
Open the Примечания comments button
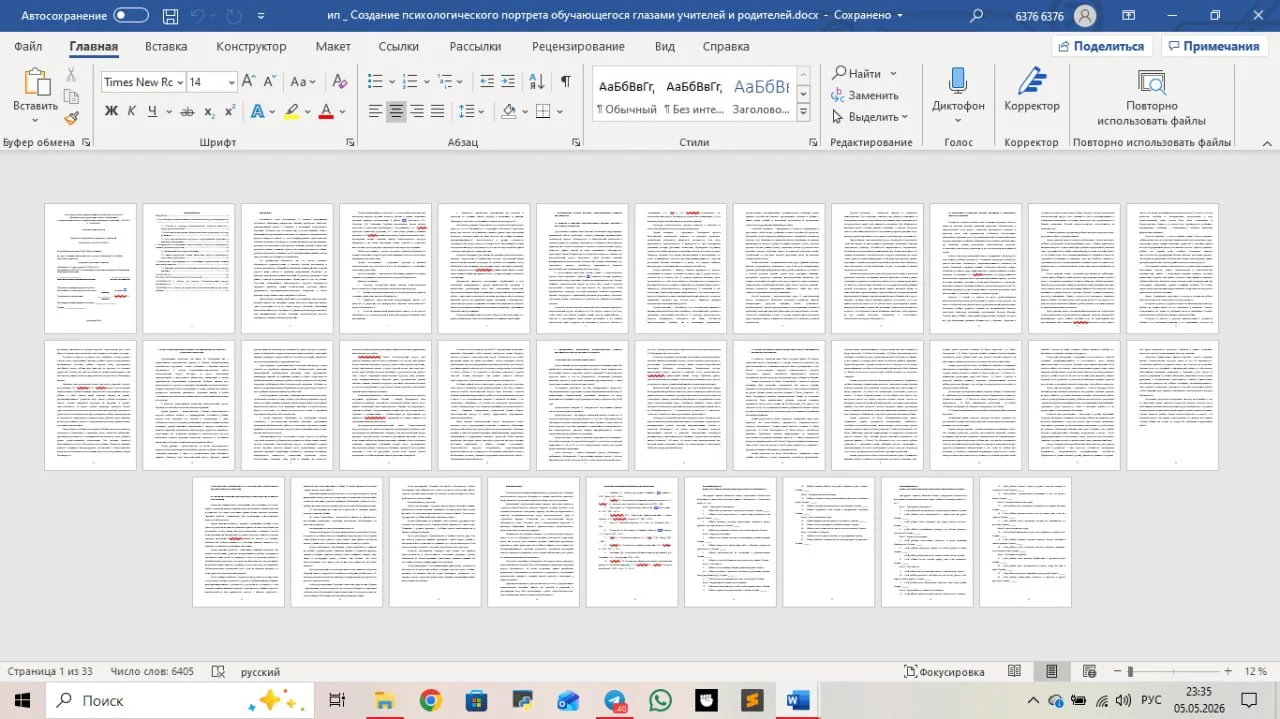pyautogui.click(x=1214, y=46)
